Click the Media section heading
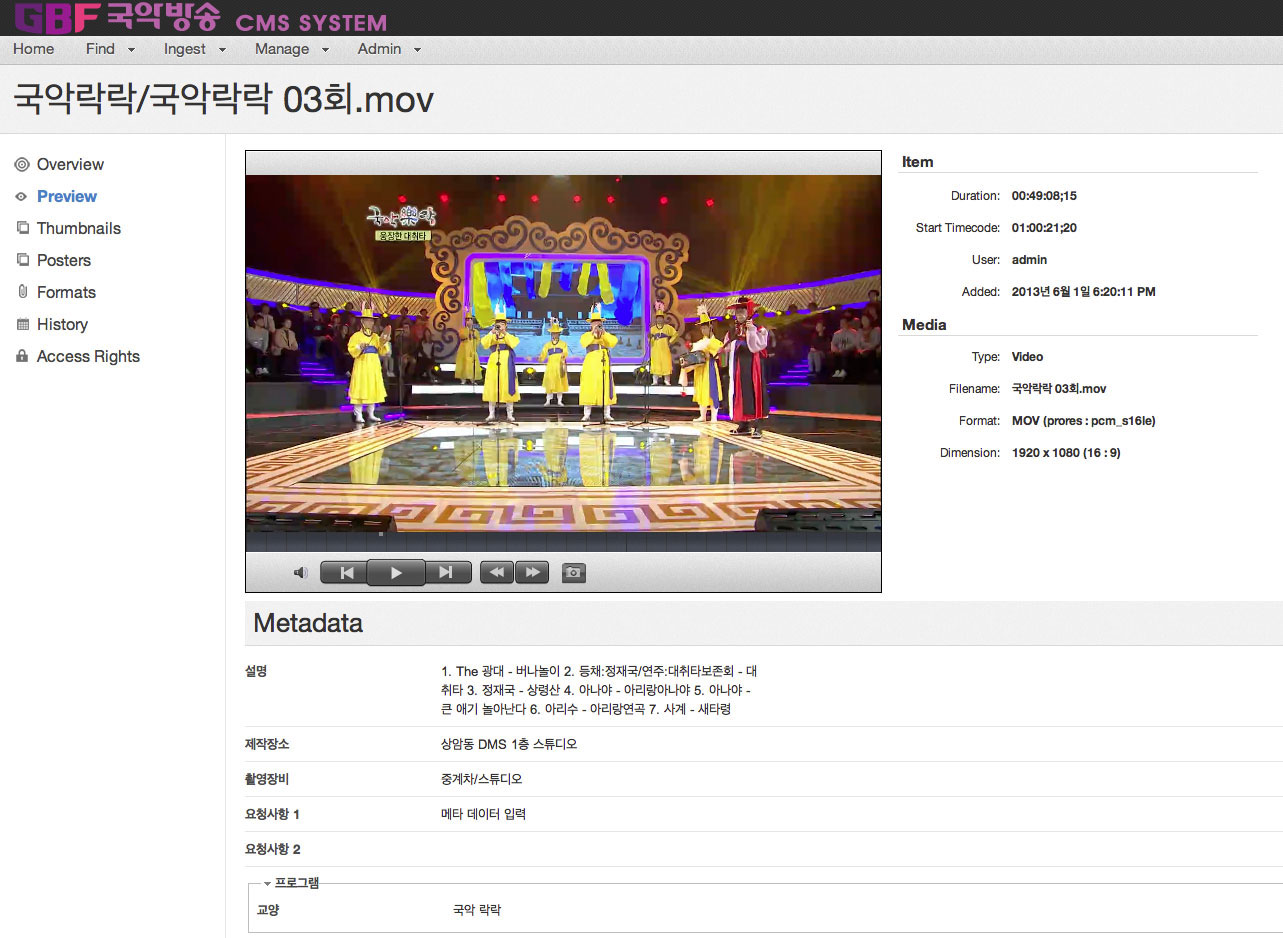1283x938 pixels. [924, 325]
